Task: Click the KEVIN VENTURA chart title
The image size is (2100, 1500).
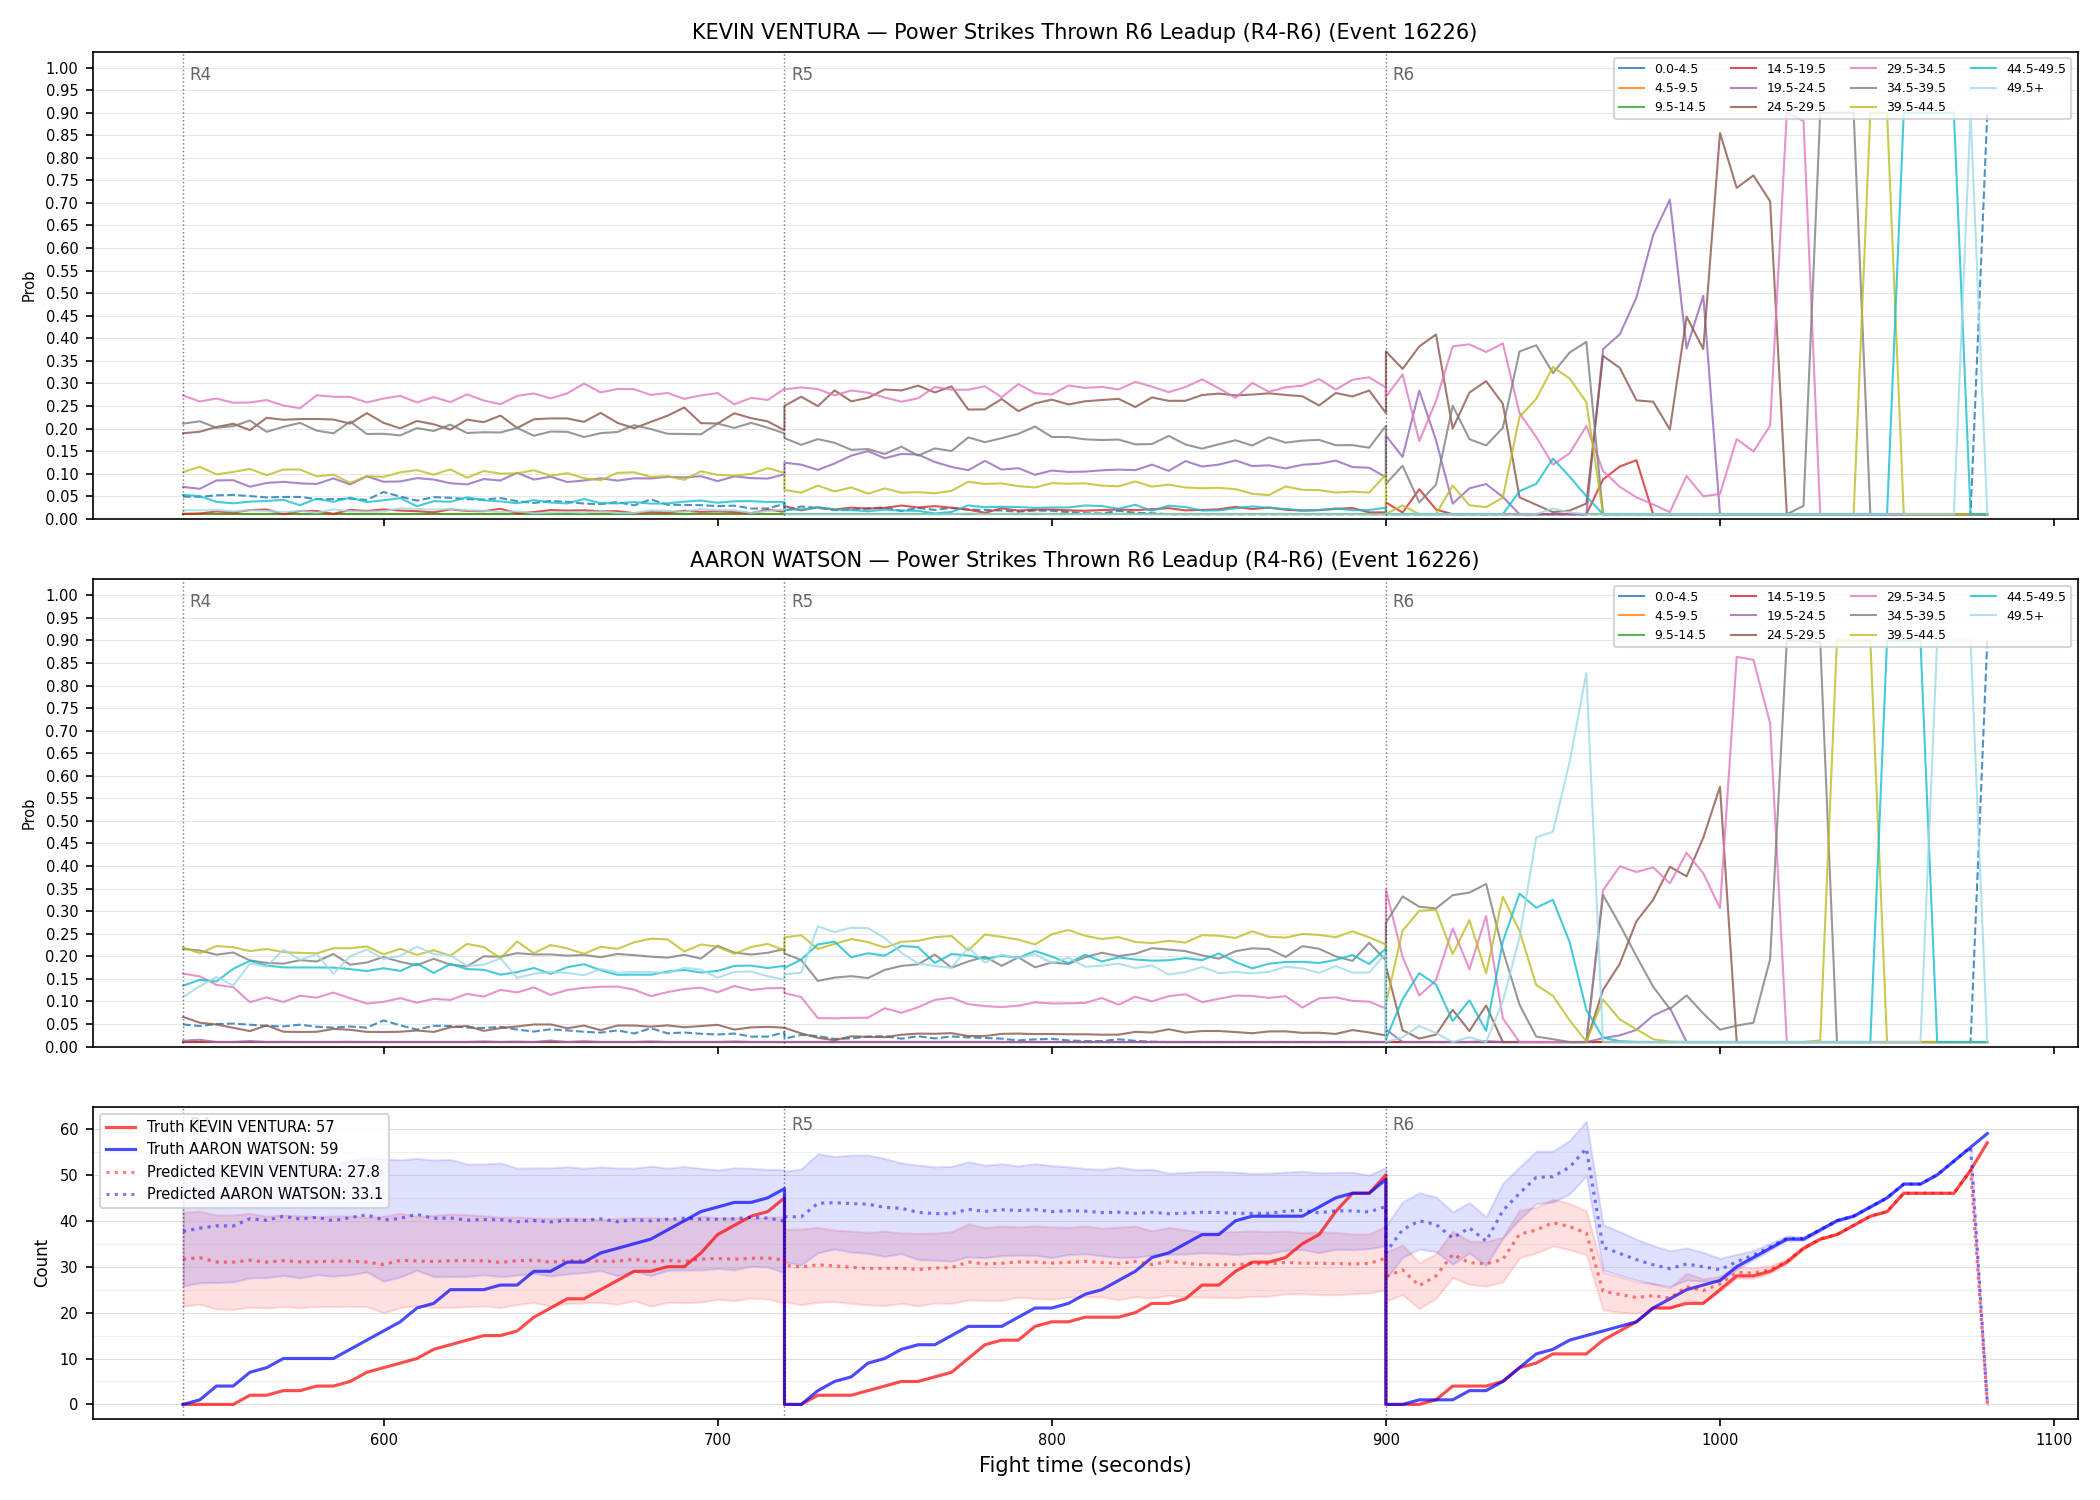Action: (x=1084, y=32)
